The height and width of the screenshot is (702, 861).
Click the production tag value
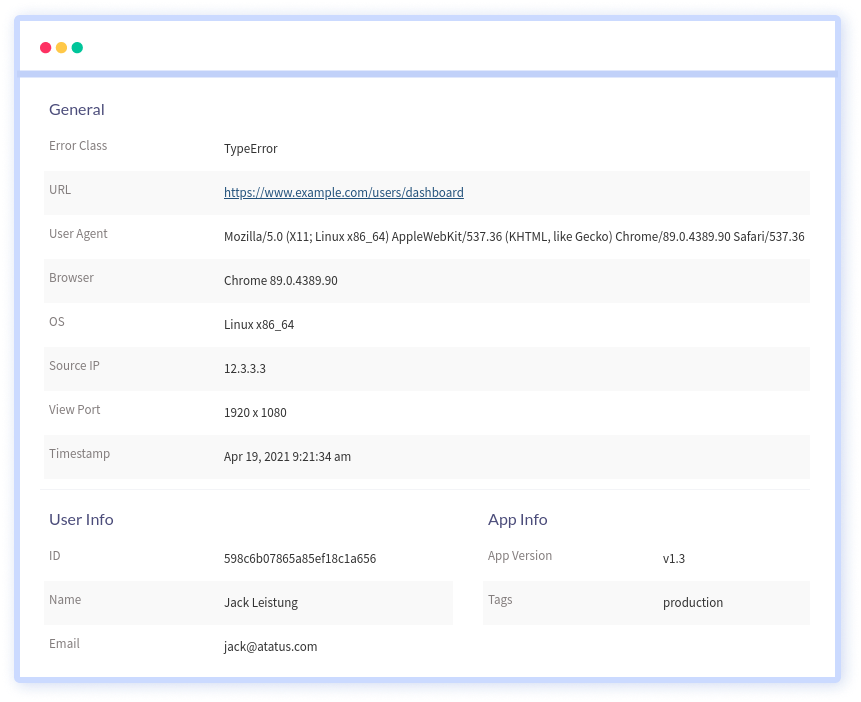(x=692, y=603)
